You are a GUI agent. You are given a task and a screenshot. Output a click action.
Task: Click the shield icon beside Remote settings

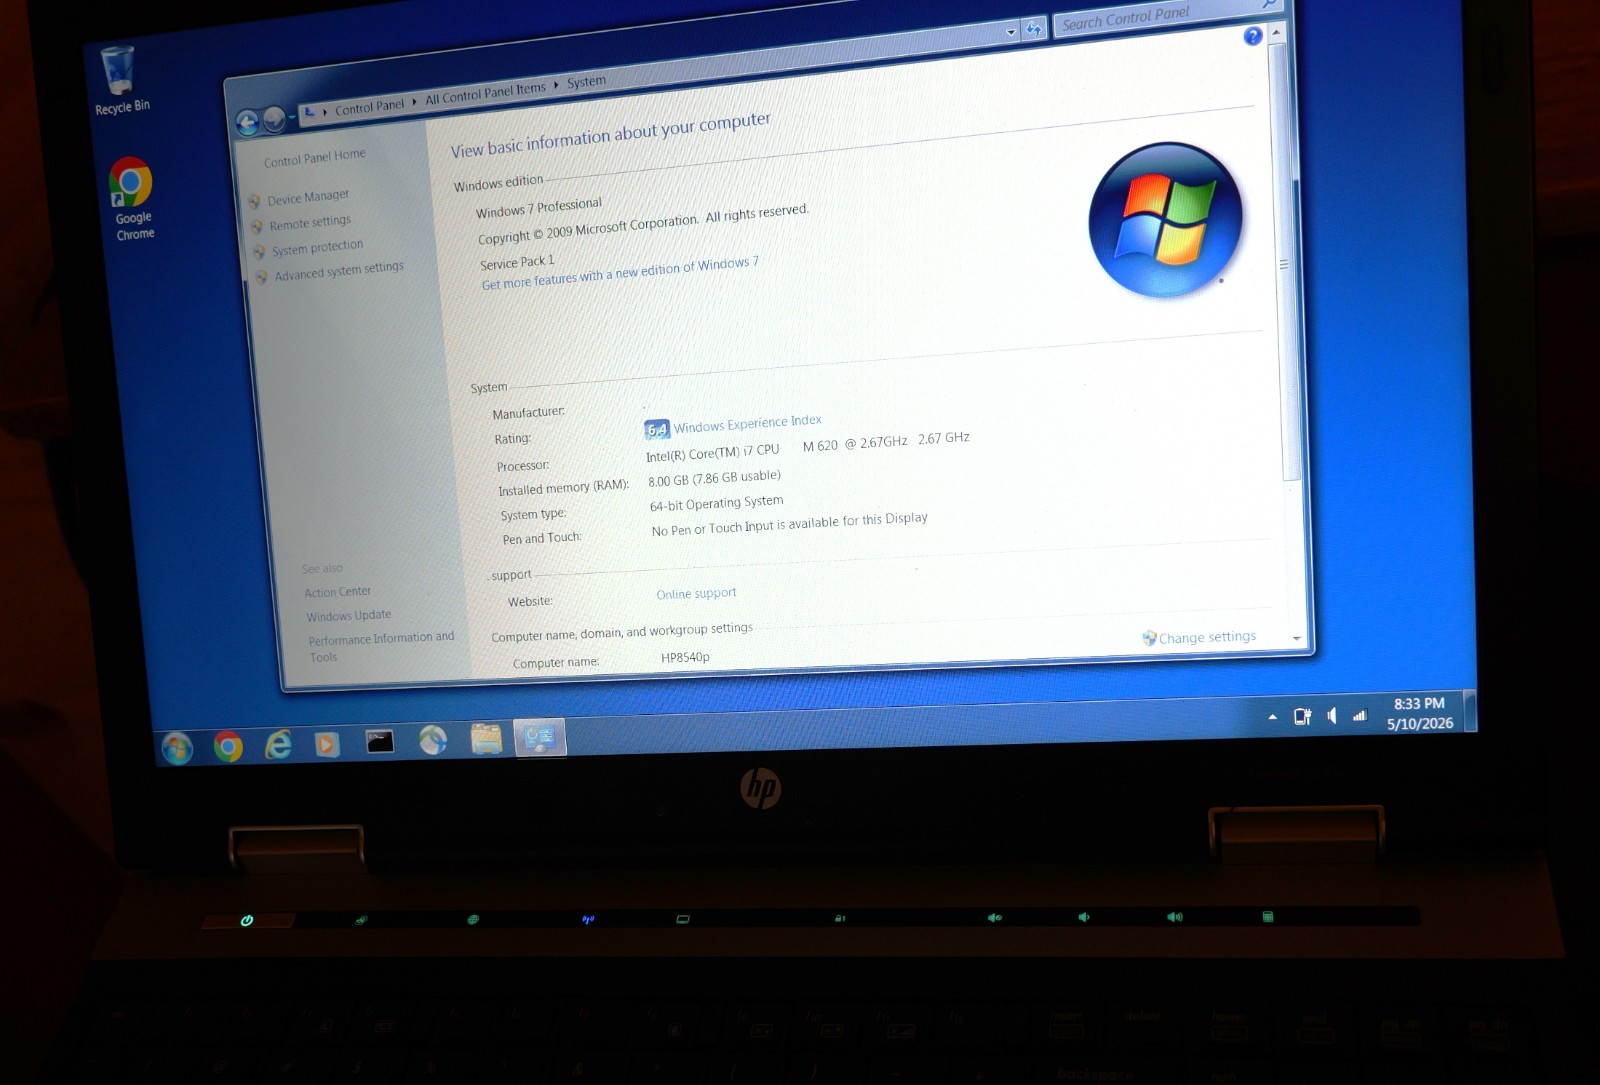(x=257, y=227)
